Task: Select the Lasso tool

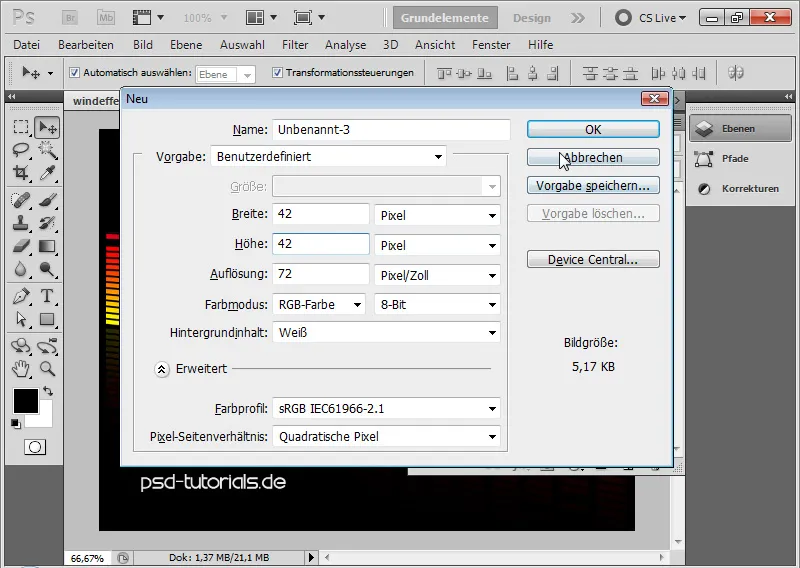Action: tap(21, 150)
